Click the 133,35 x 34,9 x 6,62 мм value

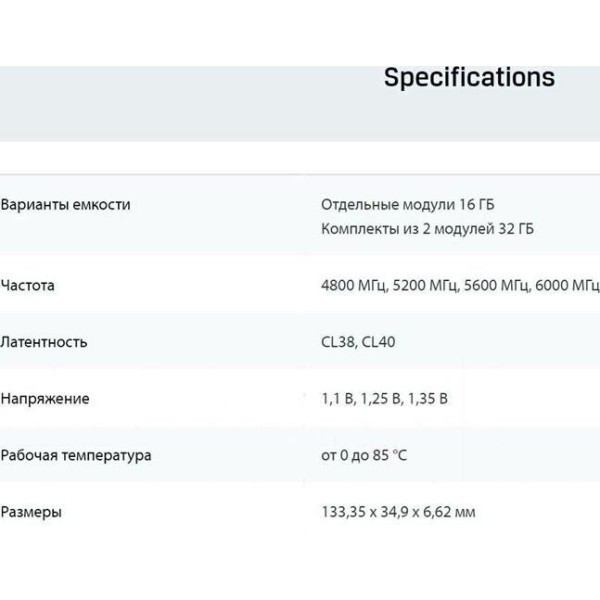(398, 512)
